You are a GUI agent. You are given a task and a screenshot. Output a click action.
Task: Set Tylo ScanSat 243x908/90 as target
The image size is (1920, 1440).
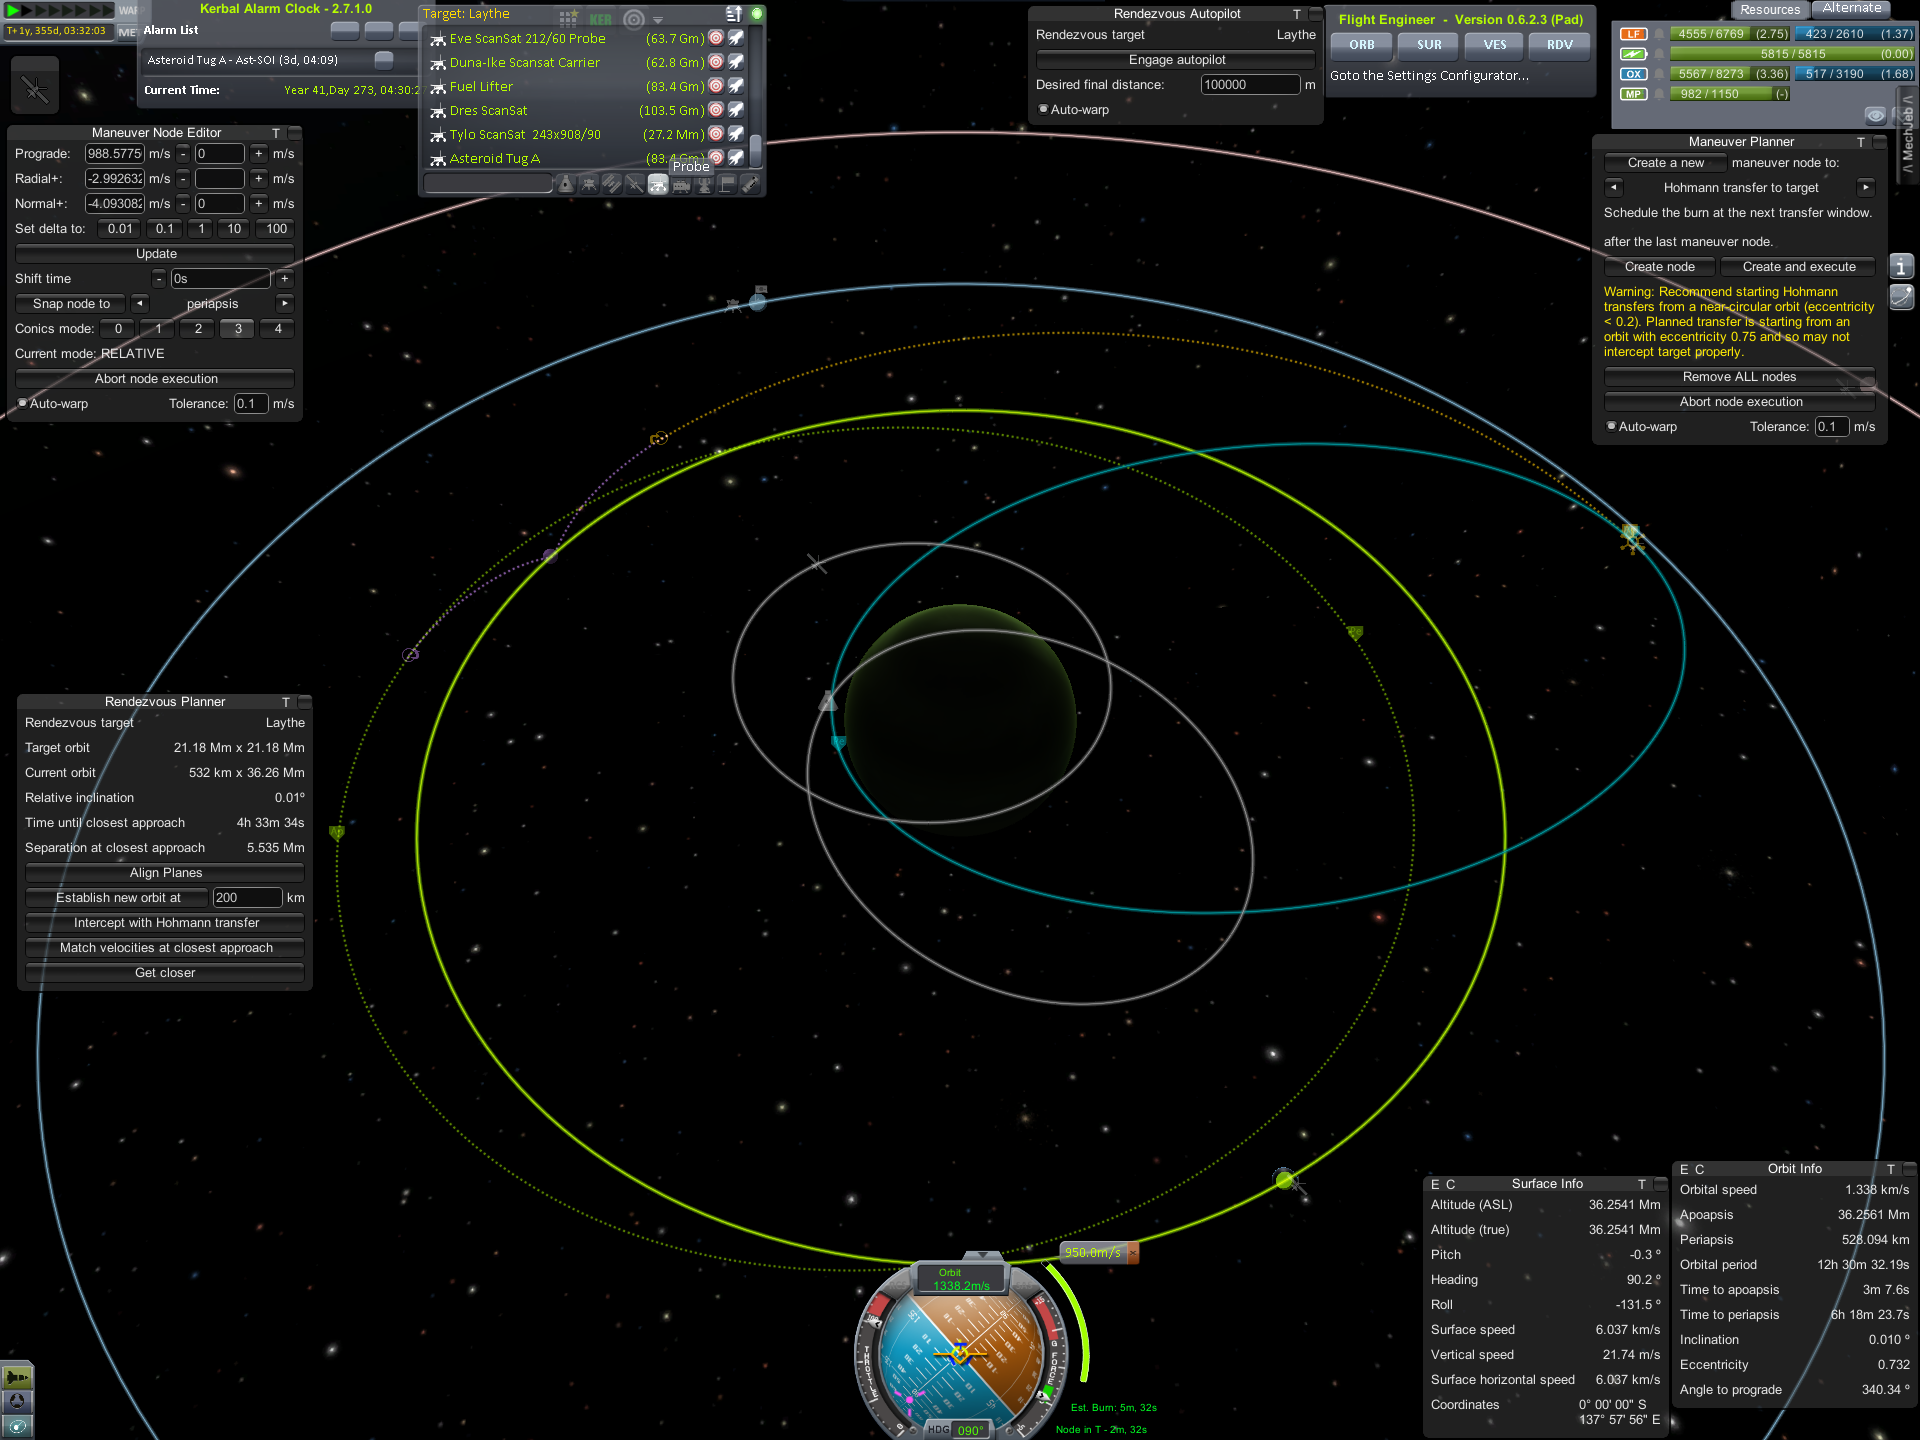[x=716, y=134]
